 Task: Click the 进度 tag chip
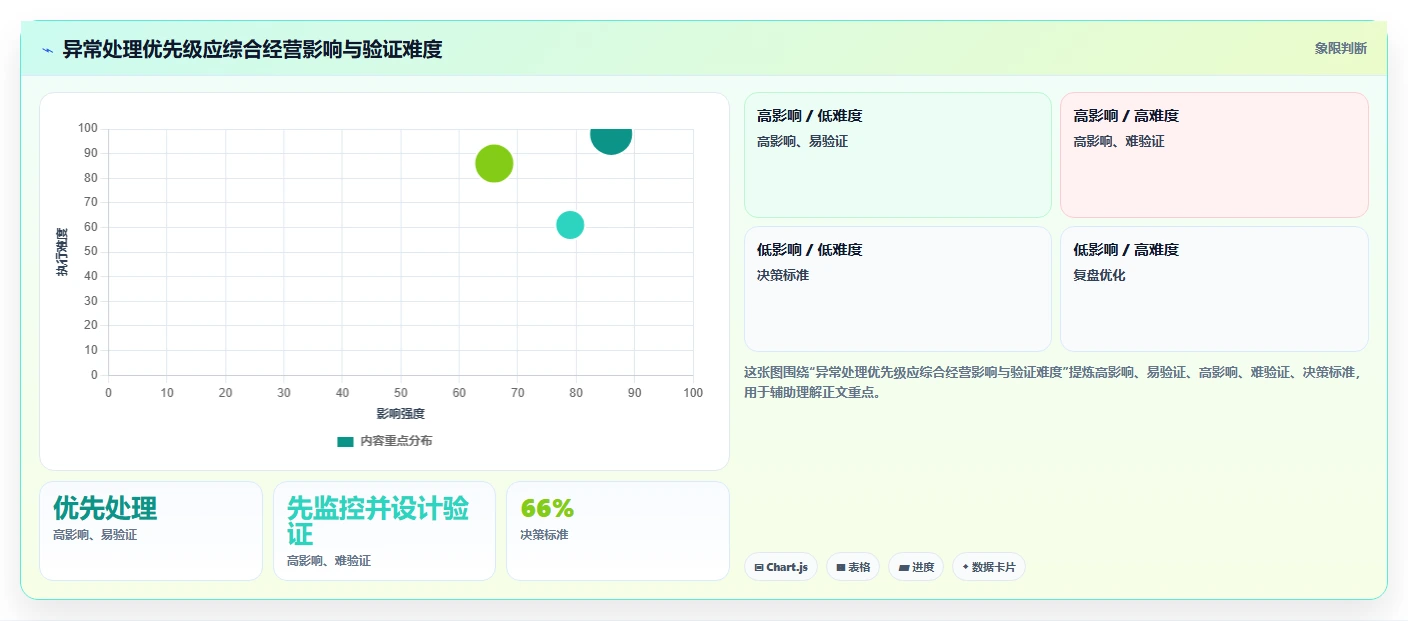915,567
